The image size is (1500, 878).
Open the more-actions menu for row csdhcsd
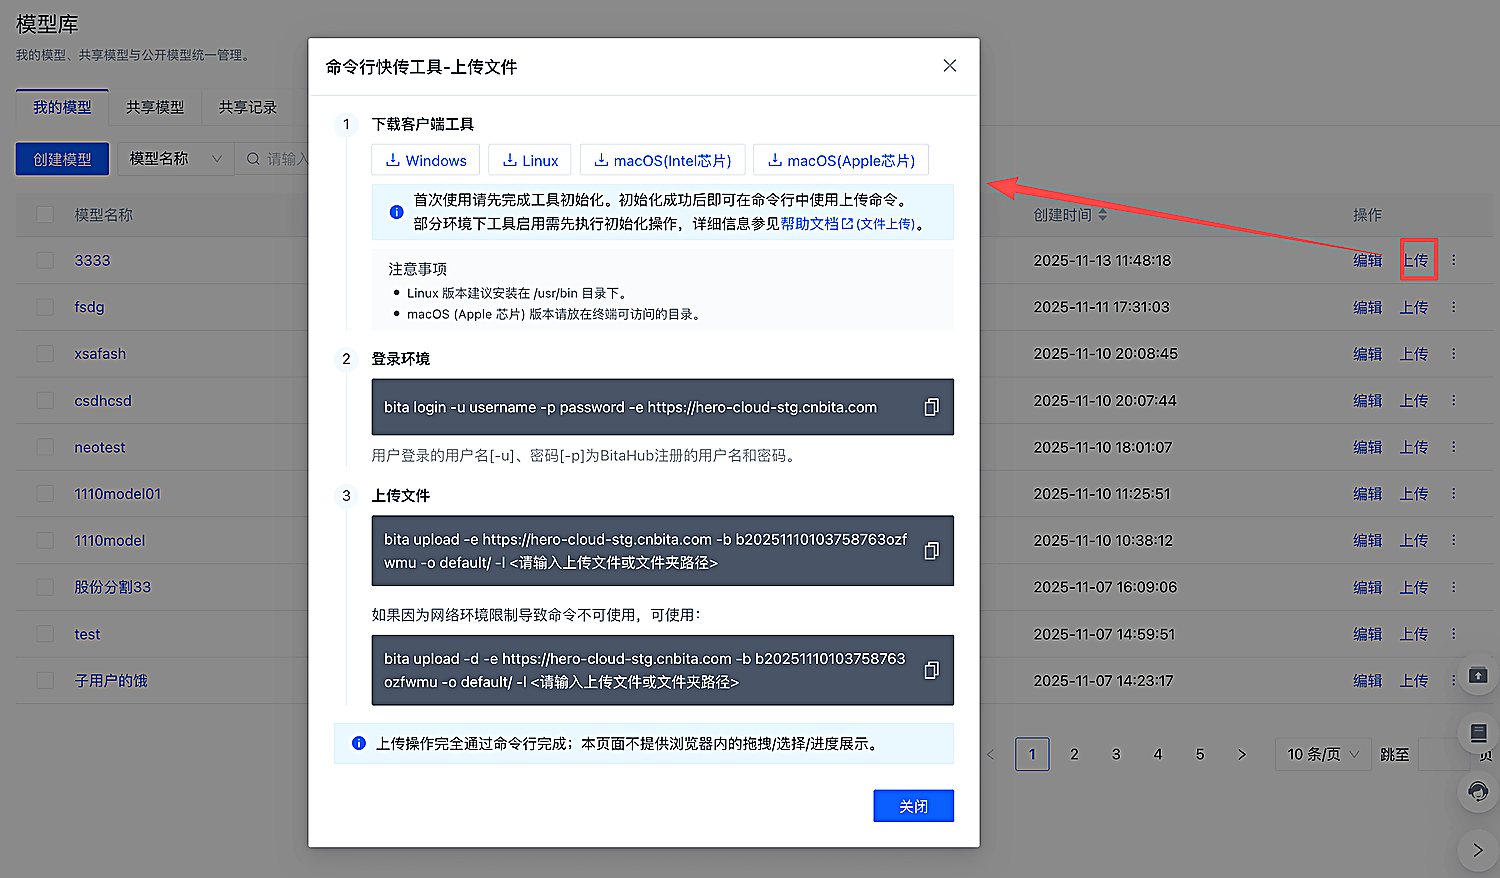(1454, 400)
